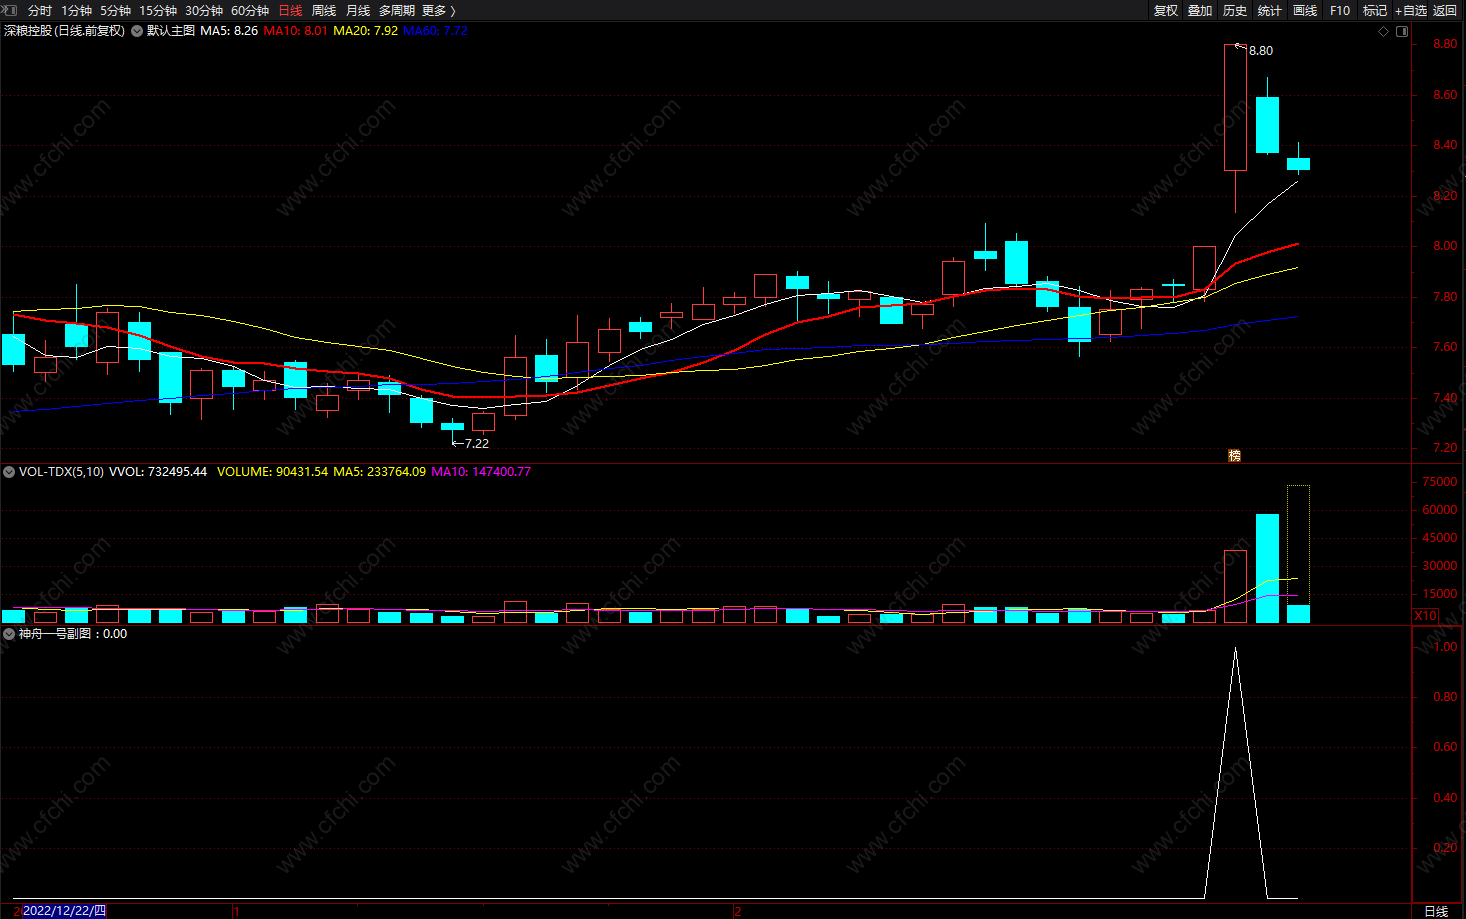Click the 复权 adjustment button

click(1166, 10)
